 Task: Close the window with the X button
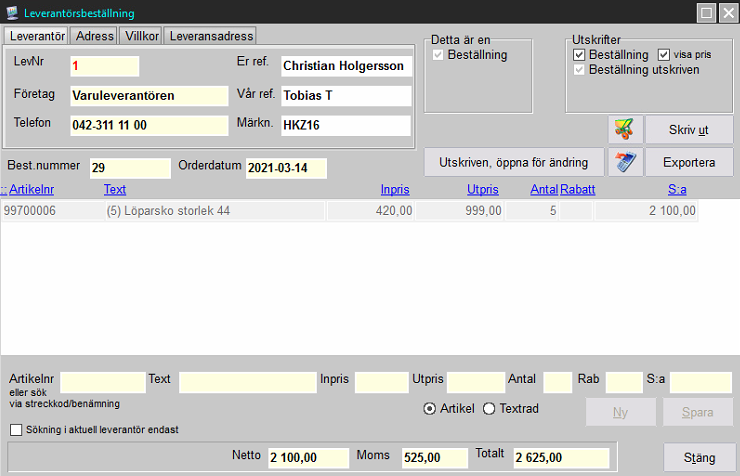point(727,12)
